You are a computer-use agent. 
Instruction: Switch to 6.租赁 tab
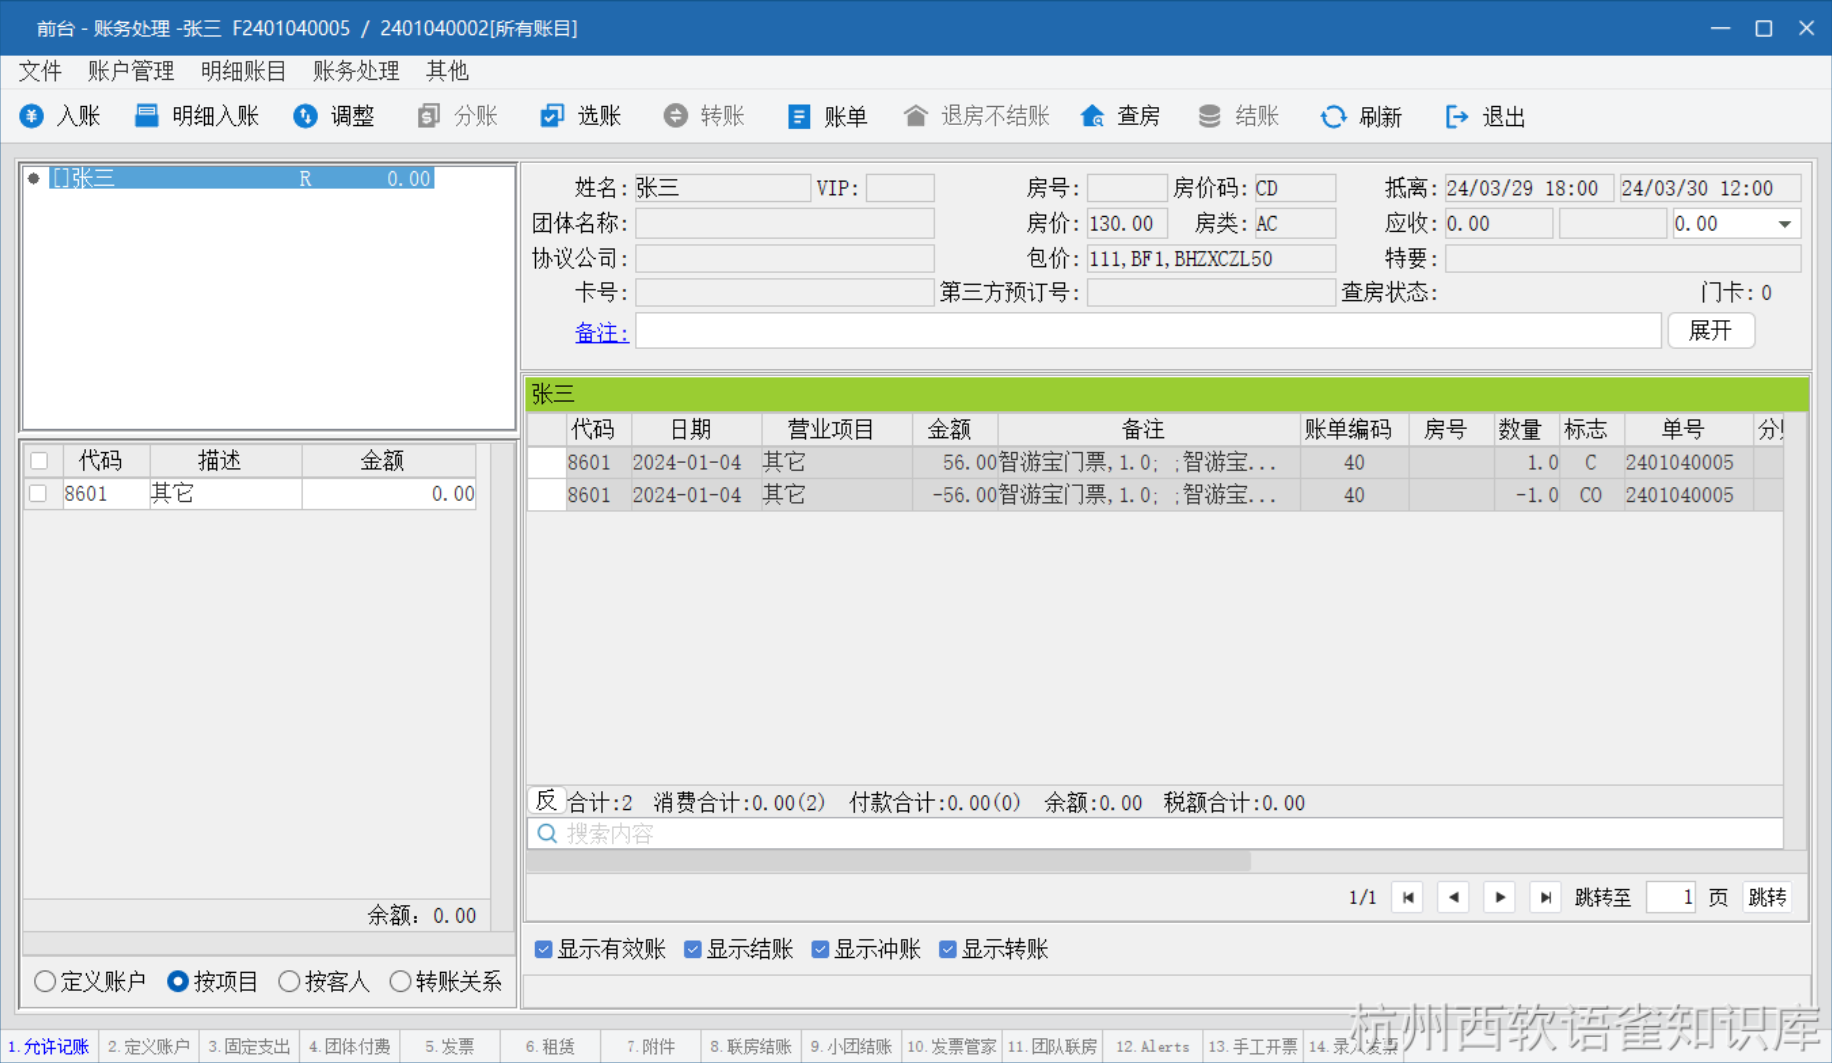point(551,1046)
